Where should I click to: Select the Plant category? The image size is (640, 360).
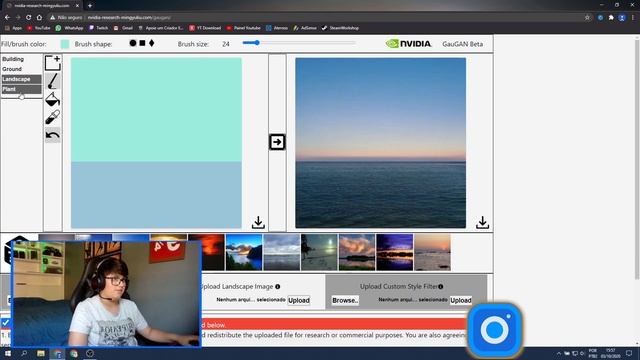click(21, 89)
